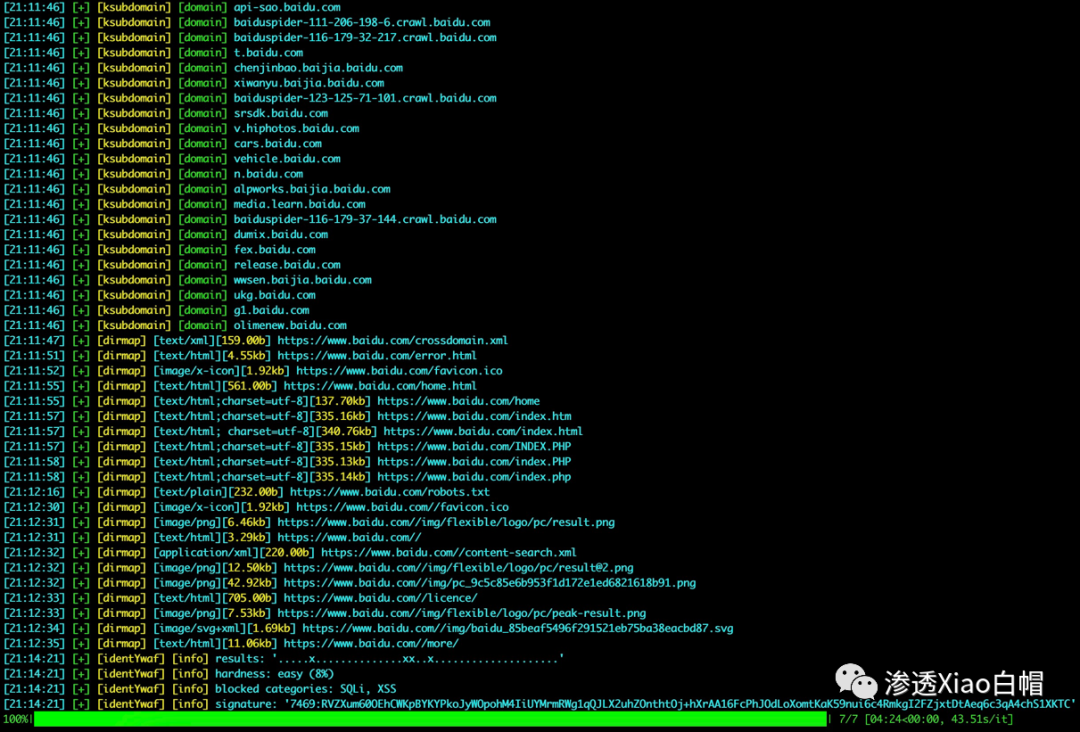Select the vehicle.baidu.com entry
Viewport: 1080px width, 732px height.
(x=287, y=158)
